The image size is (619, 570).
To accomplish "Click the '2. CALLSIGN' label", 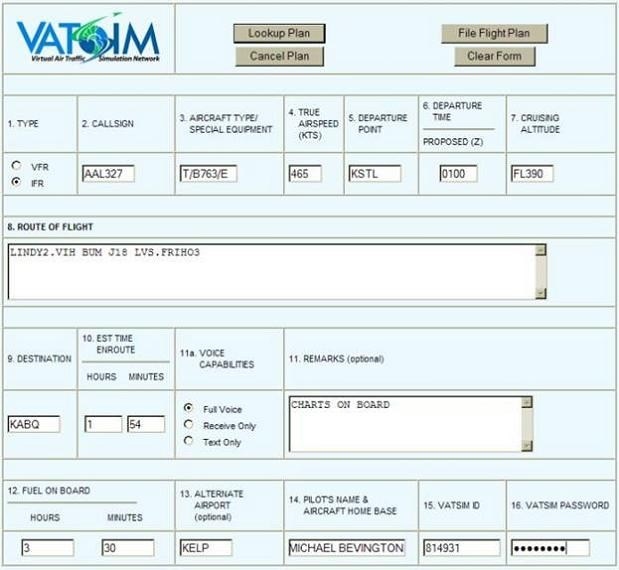I will point(108,124).
